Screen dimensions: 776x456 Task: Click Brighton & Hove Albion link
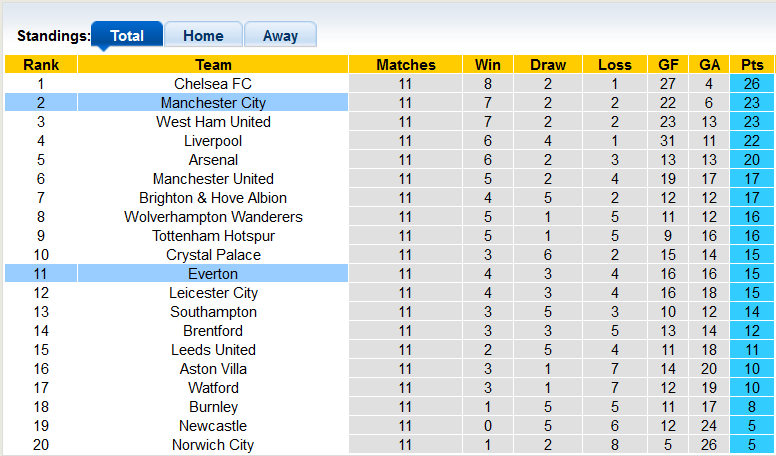click(x=213, y=198)
